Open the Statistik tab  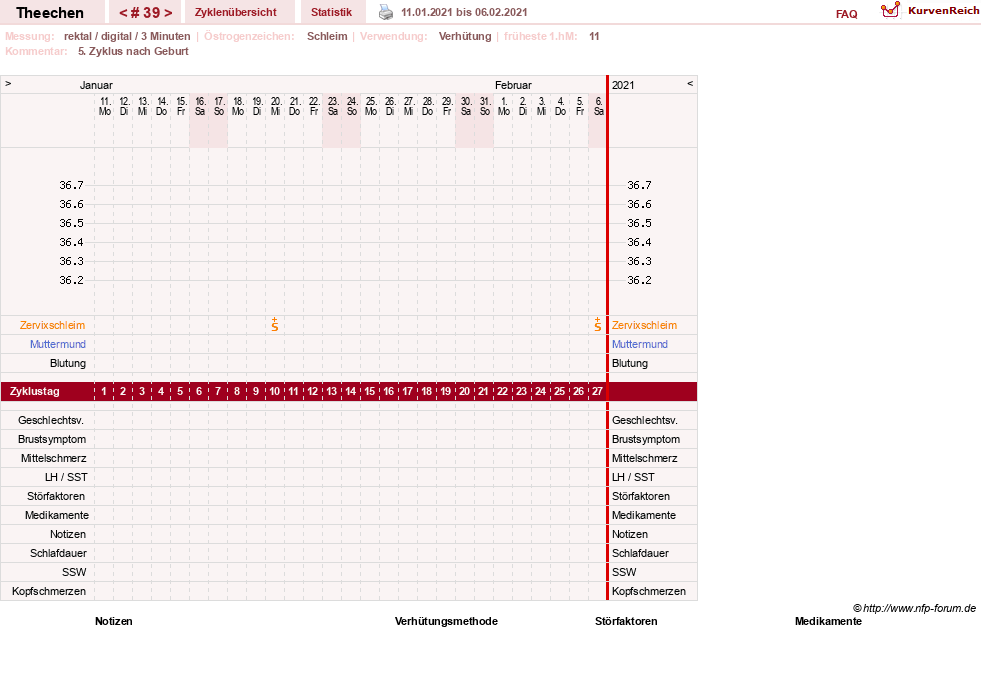[331, 13]
